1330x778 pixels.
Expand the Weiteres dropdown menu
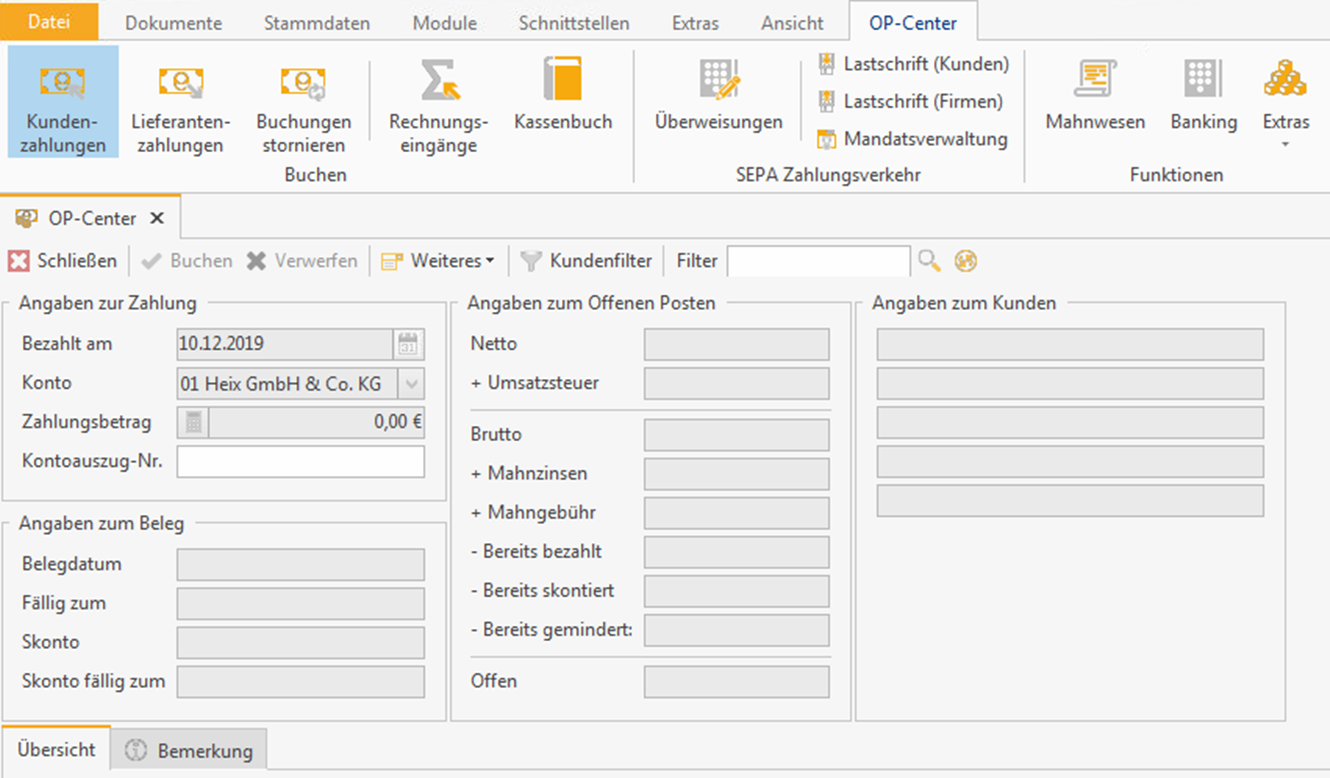click(438, 261)
